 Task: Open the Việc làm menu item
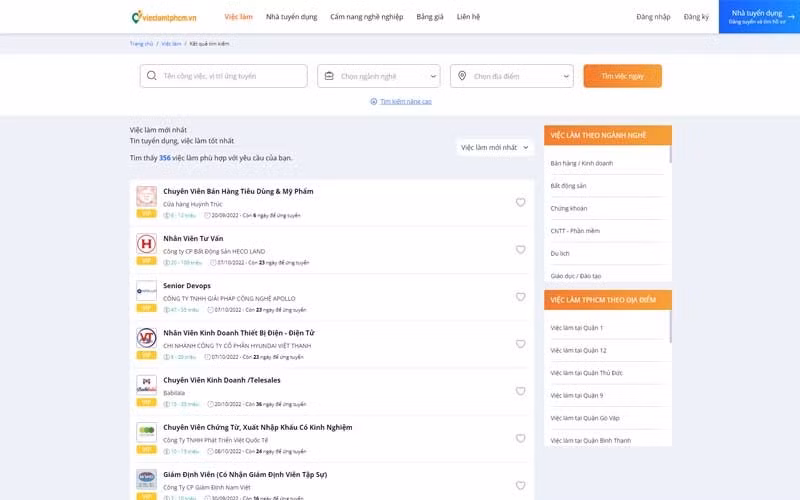tap(238, 17)
